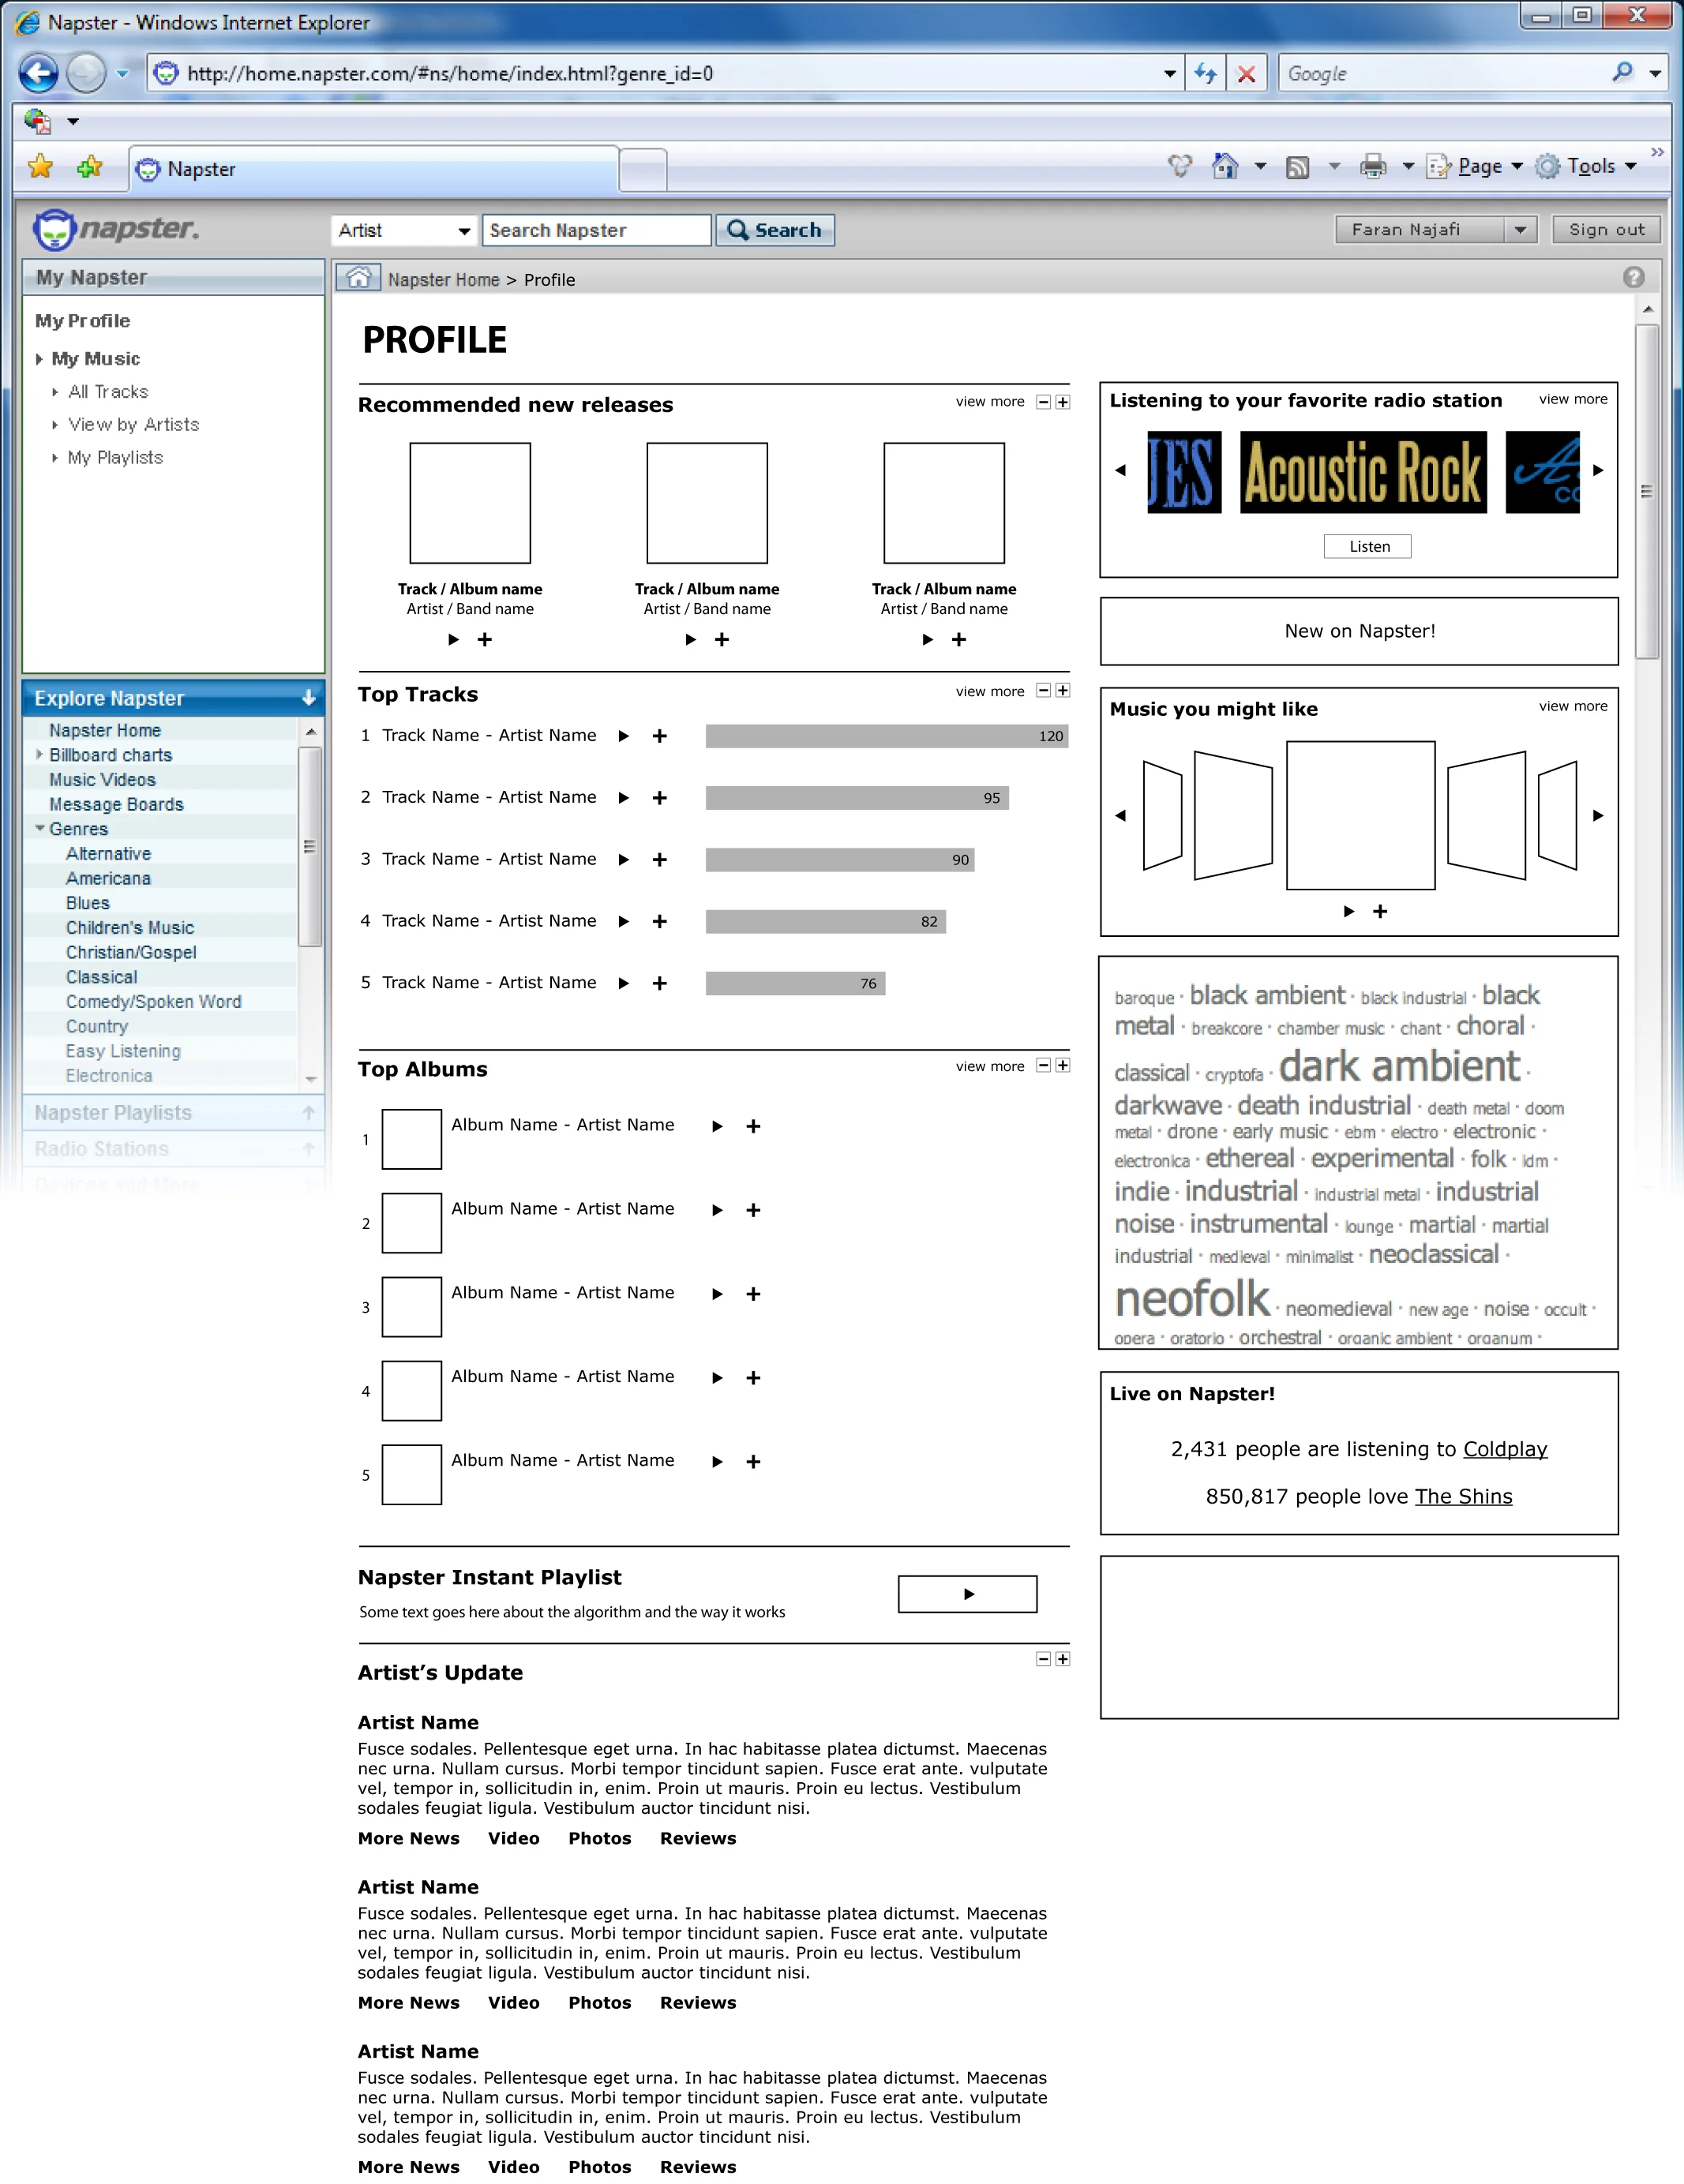Click the Favorites star icon

pos(40,167)
